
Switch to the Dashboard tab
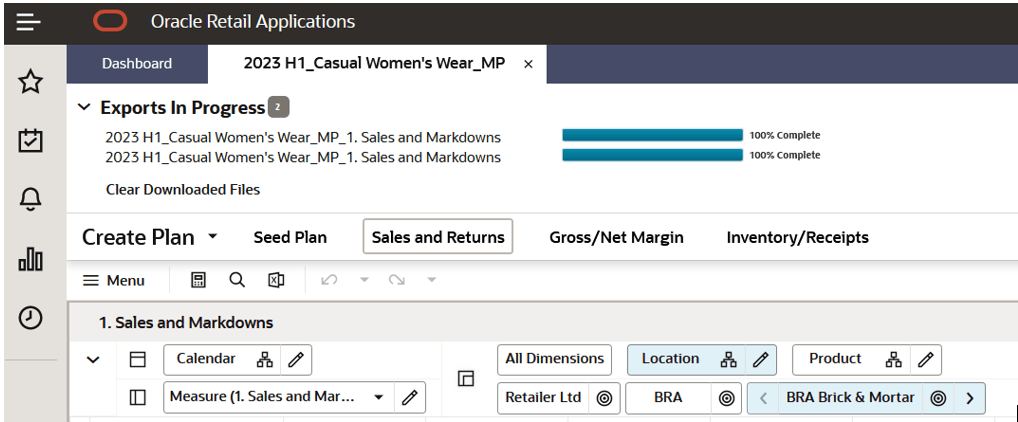[x=137, y=63]
